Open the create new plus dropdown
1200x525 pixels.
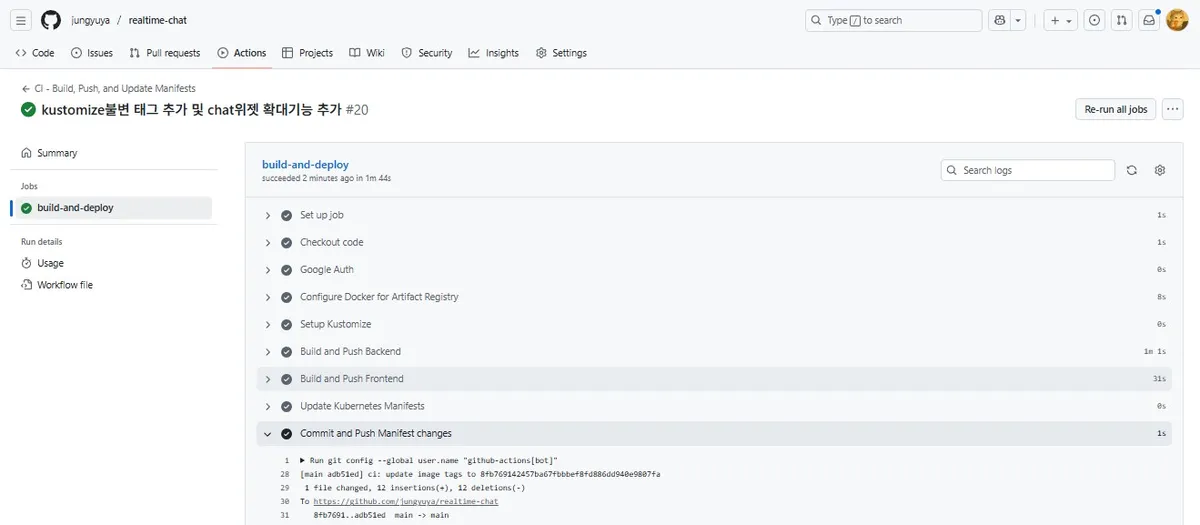click(x=1060, y=21)
